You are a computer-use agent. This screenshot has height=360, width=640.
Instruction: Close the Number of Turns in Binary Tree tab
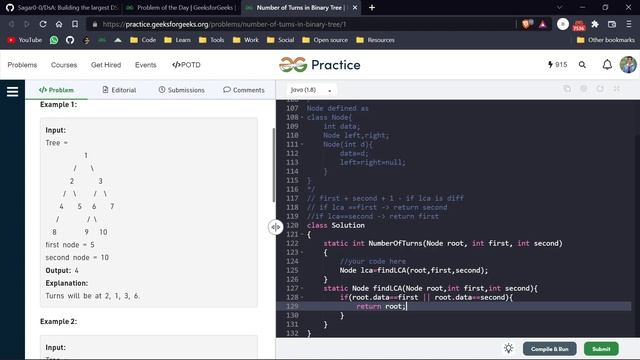point(355,8)
